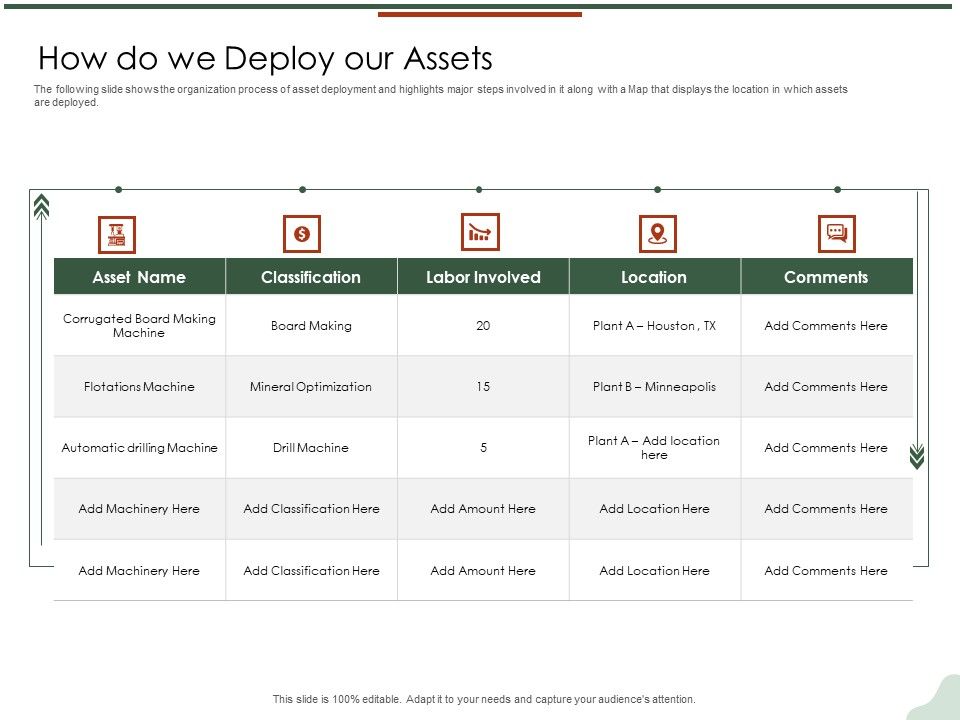Viewport: 960px width, 720px height.
Task: Select the Corrugated Board Making Machine cell
Action: pyautogui.click(x=140, y=326)
